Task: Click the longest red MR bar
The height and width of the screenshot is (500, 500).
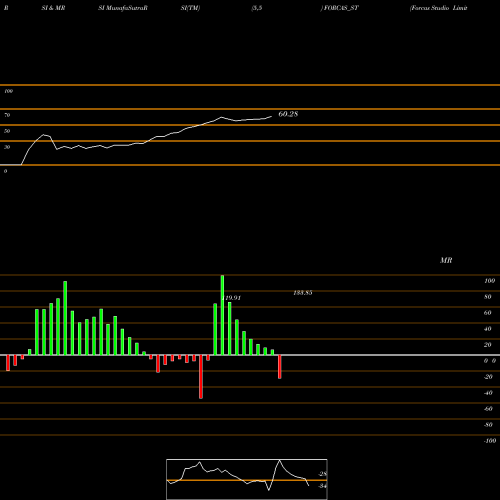Action: click(201, 377)
